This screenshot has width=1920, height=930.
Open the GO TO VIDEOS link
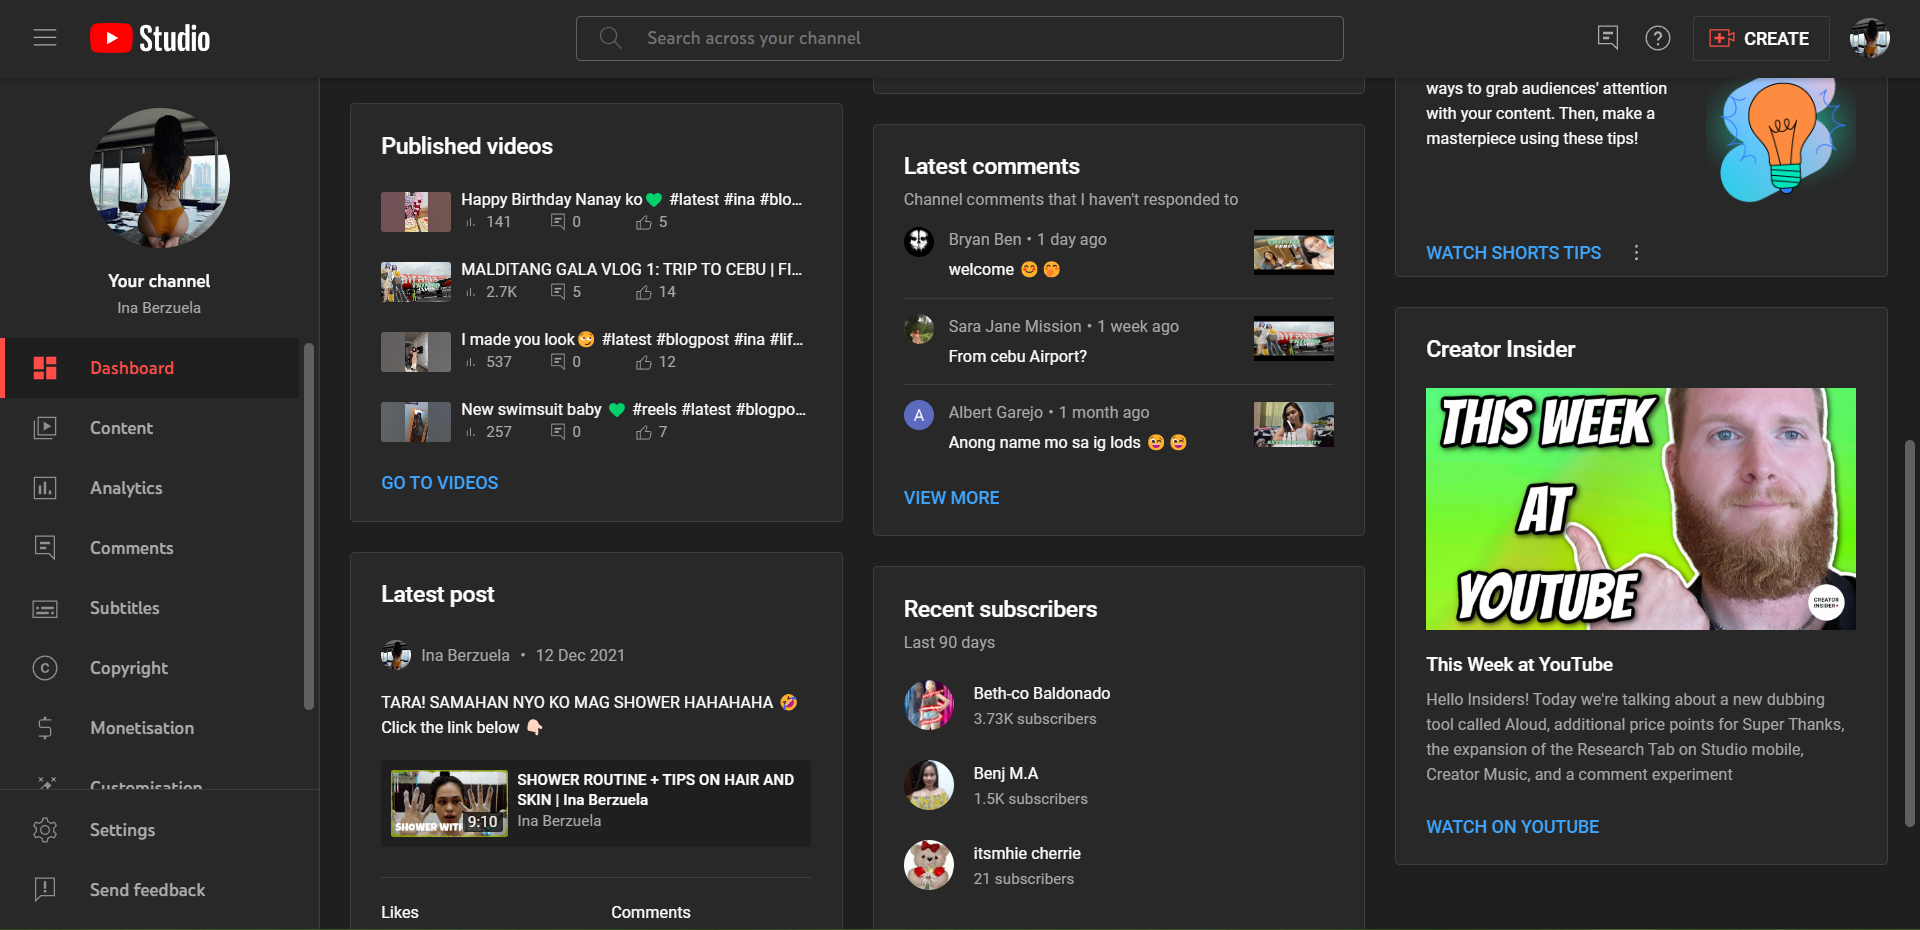[x=439, y=483]
